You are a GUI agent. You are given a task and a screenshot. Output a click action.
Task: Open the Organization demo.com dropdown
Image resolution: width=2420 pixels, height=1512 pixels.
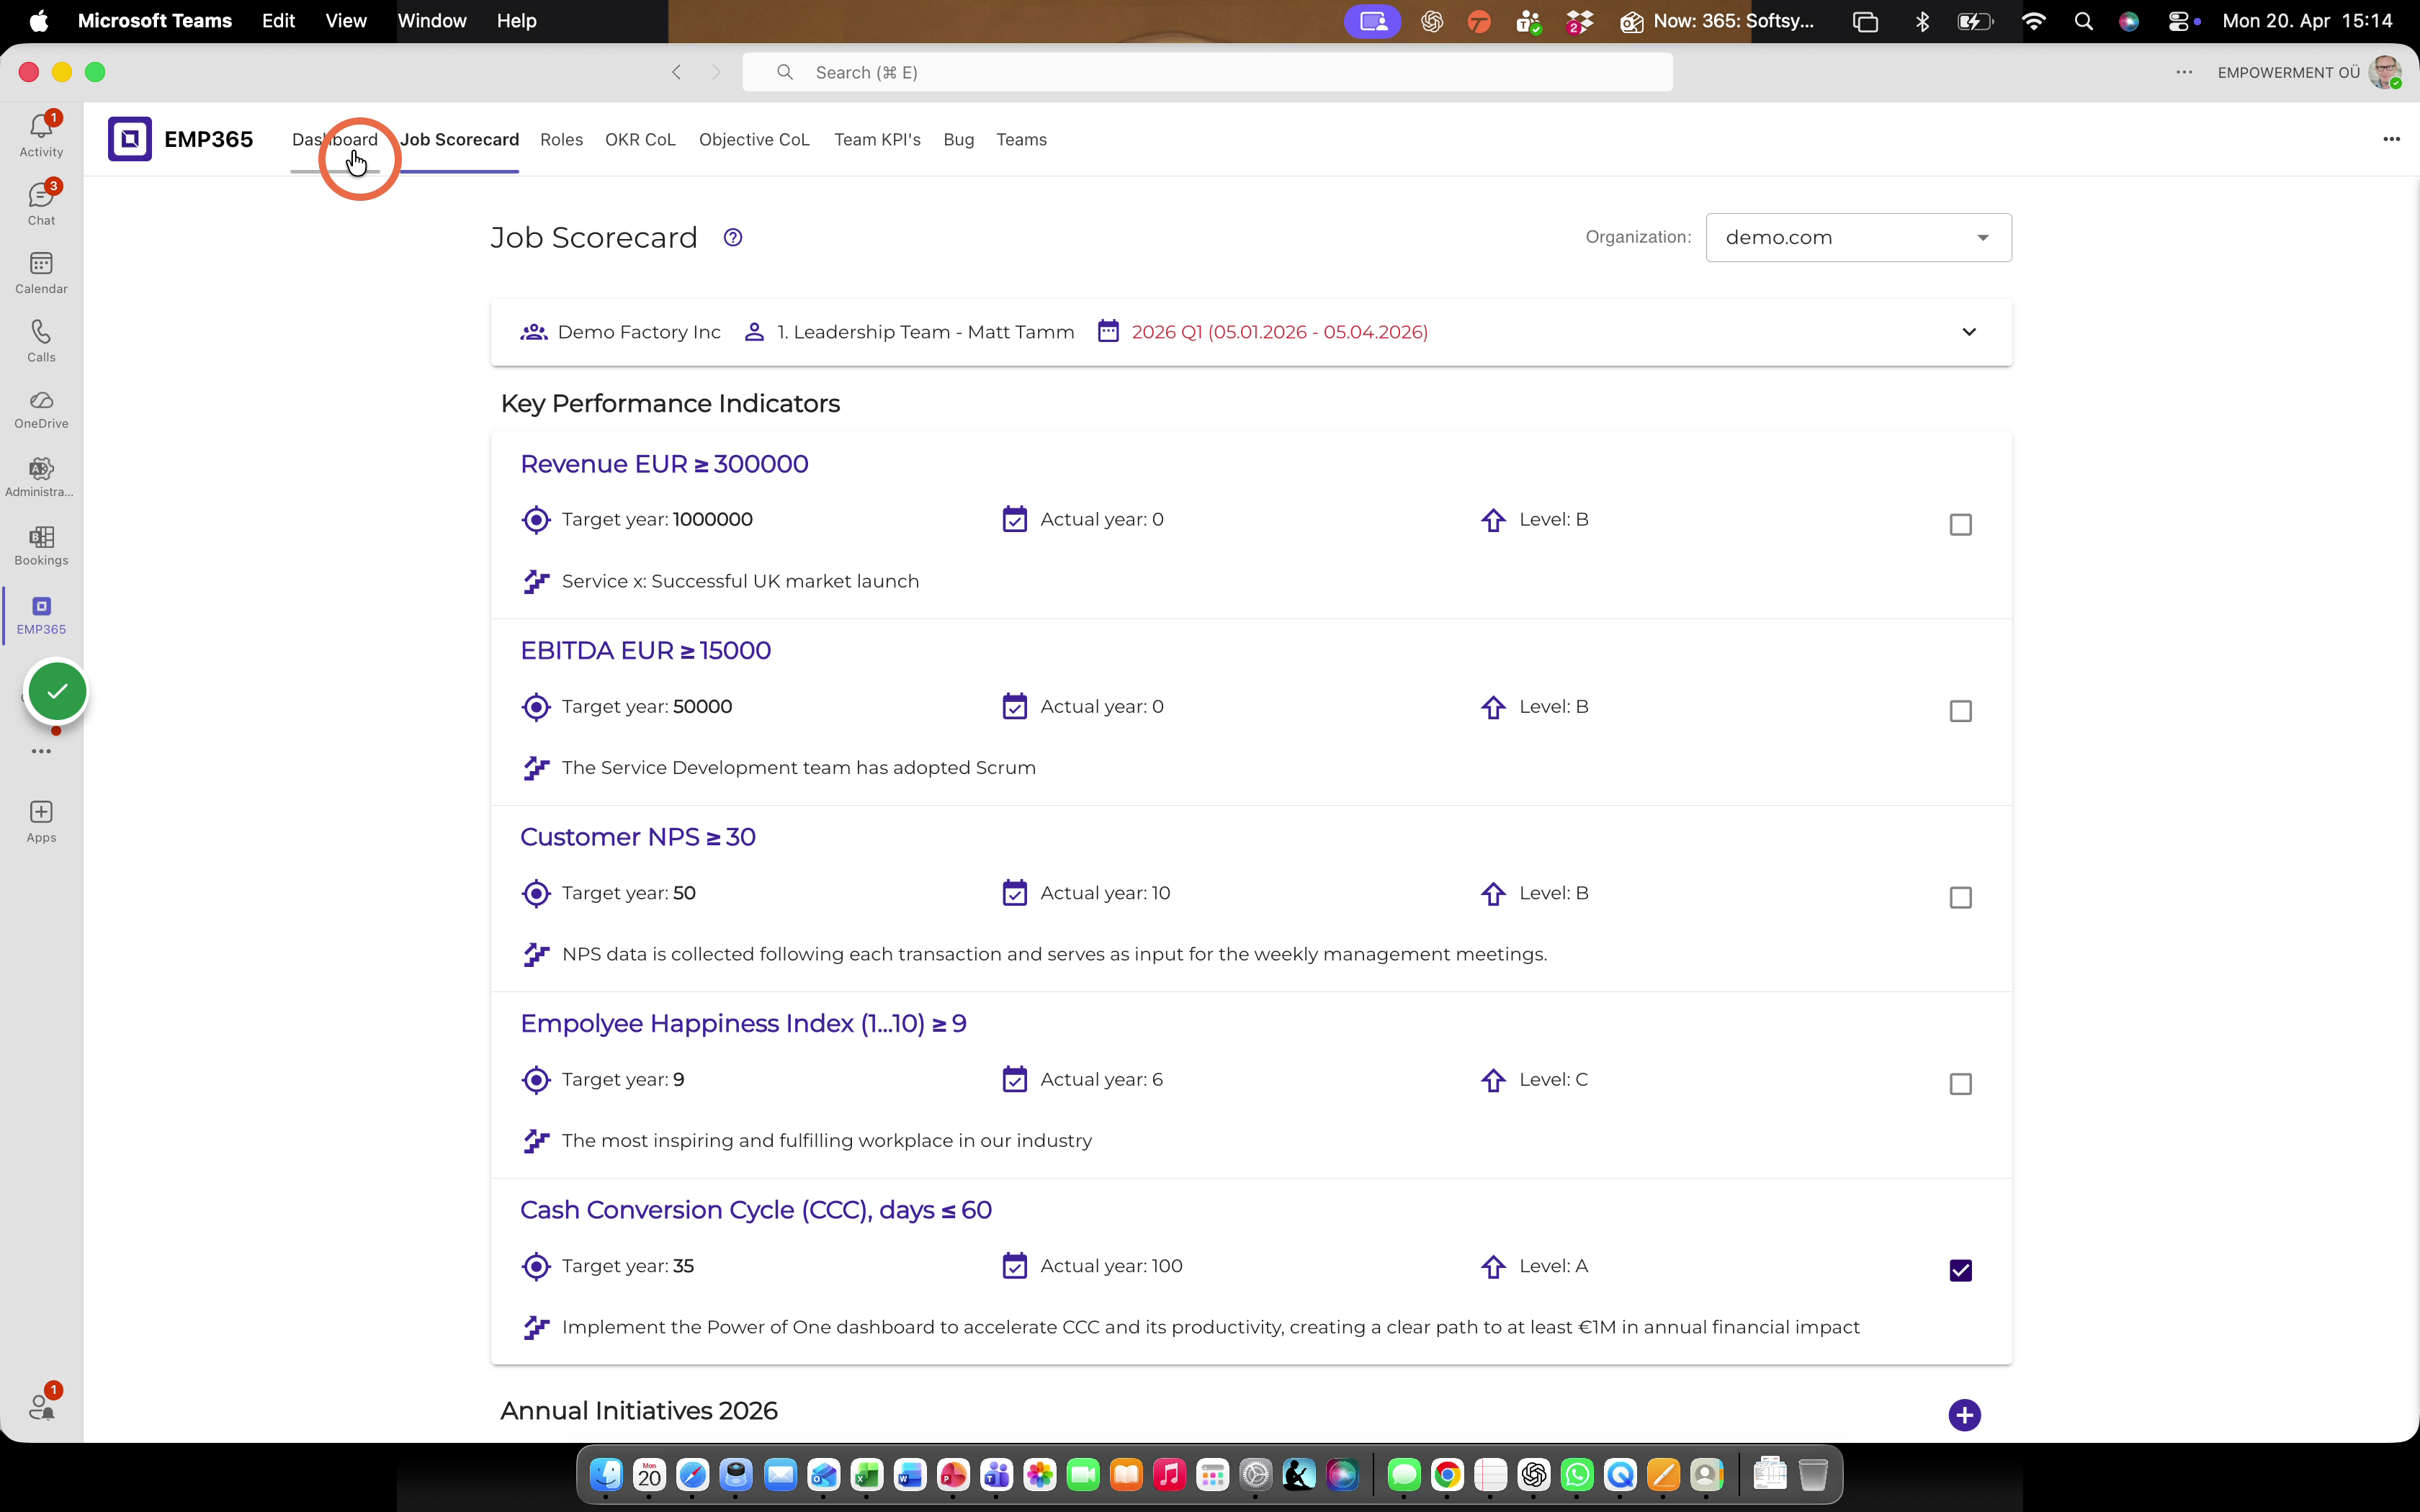[1858, 238]
